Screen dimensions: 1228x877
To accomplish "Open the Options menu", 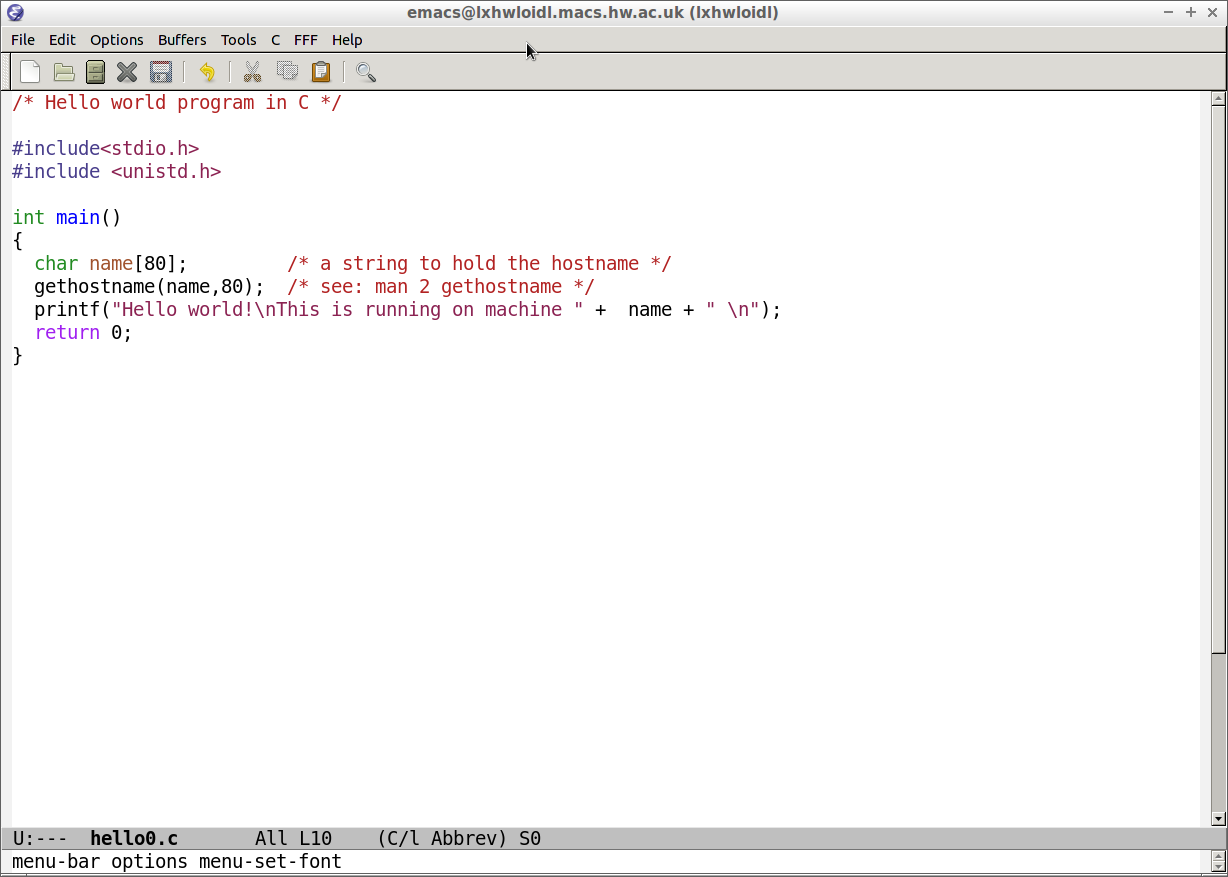I will 116,40.
